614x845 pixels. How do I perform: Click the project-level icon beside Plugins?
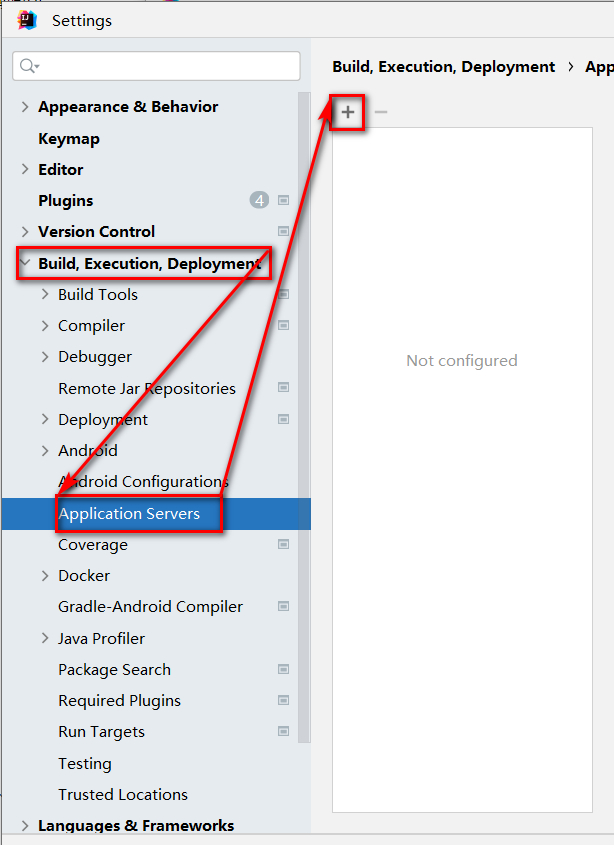pyautogui.click(x=284, y=201)
